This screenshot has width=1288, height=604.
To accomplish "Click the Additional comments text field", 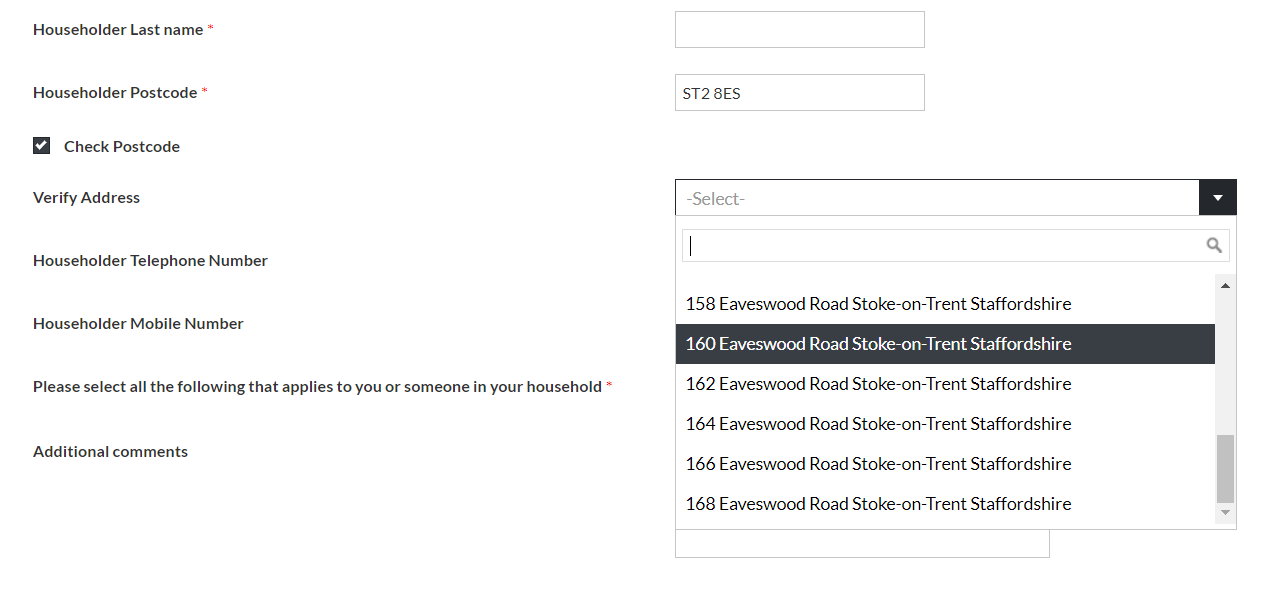I will pos(862,543).
